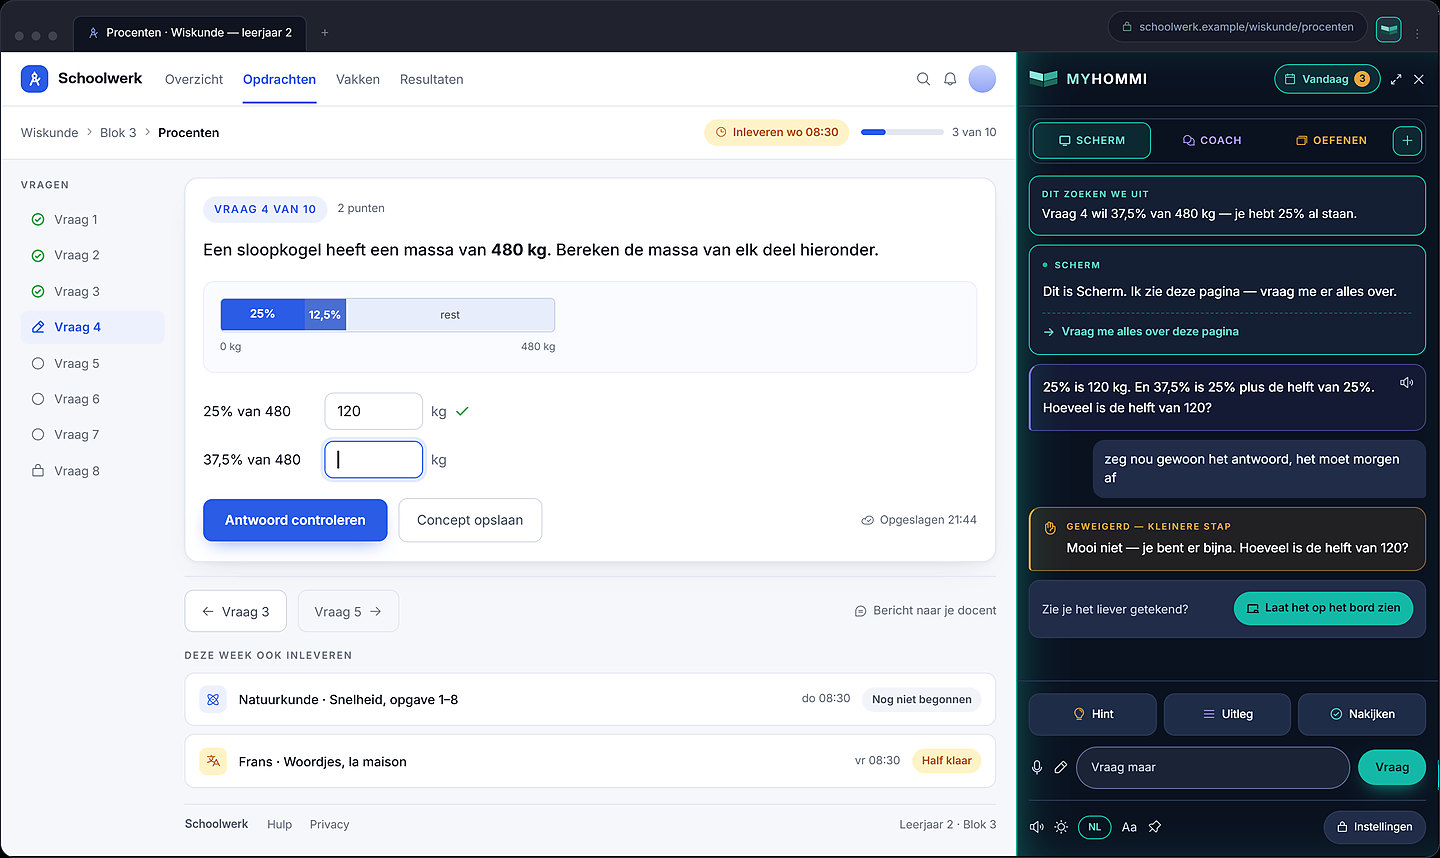Screen dimensions: 1440x858
Task: Click the 12,5% segment of the mass bar
Action: 325,315
